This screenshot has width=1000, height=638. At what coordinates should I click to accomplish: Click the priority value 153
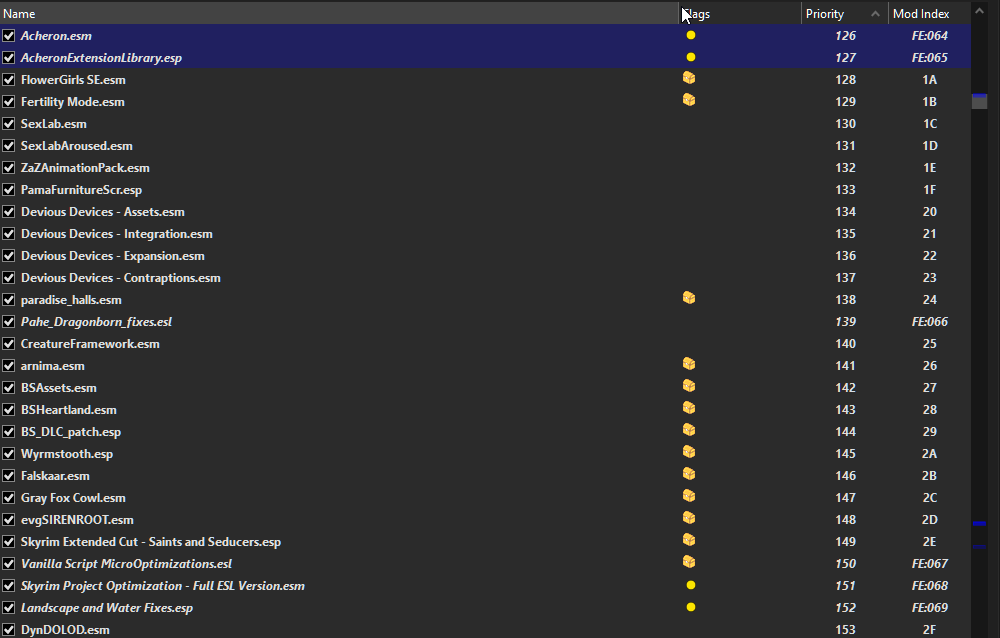tap(846, 630)
